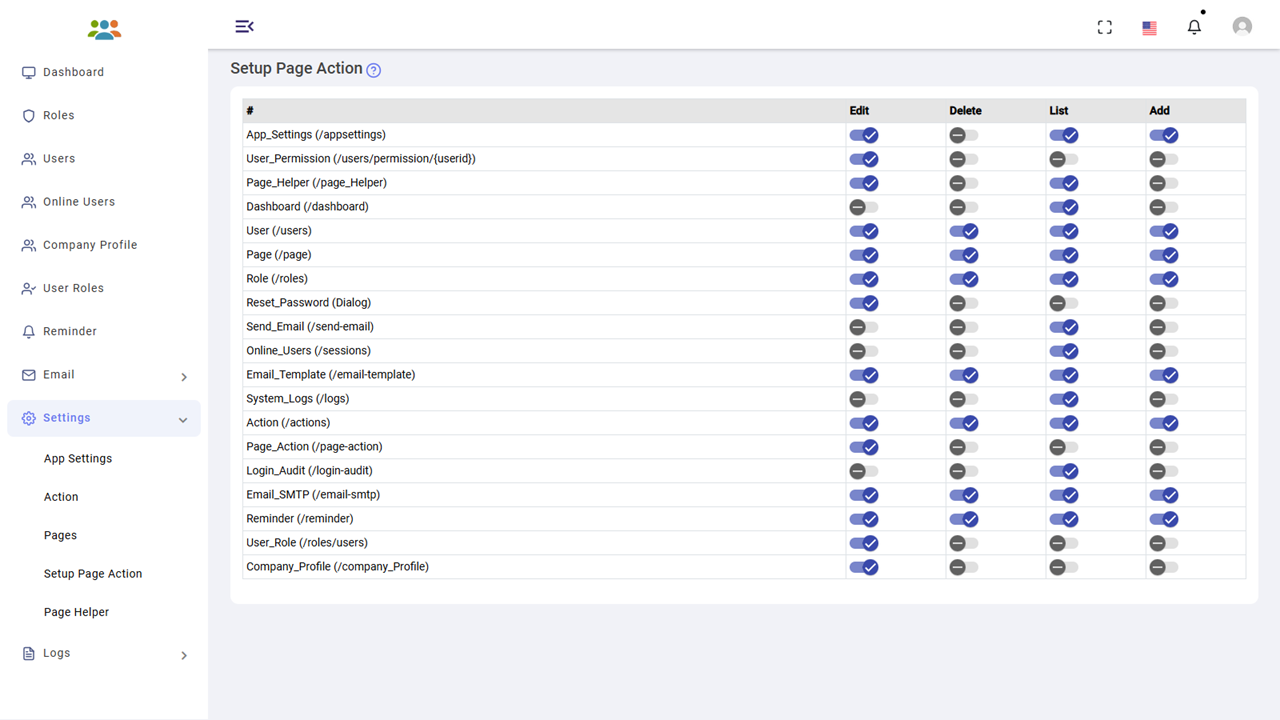
Task: Click the help question mark icon
Action: [x=373, y=70]
